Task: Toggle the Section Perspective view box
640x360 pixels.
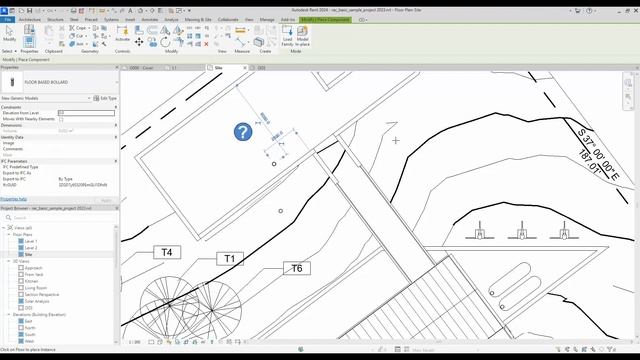Action: [21, 294]
